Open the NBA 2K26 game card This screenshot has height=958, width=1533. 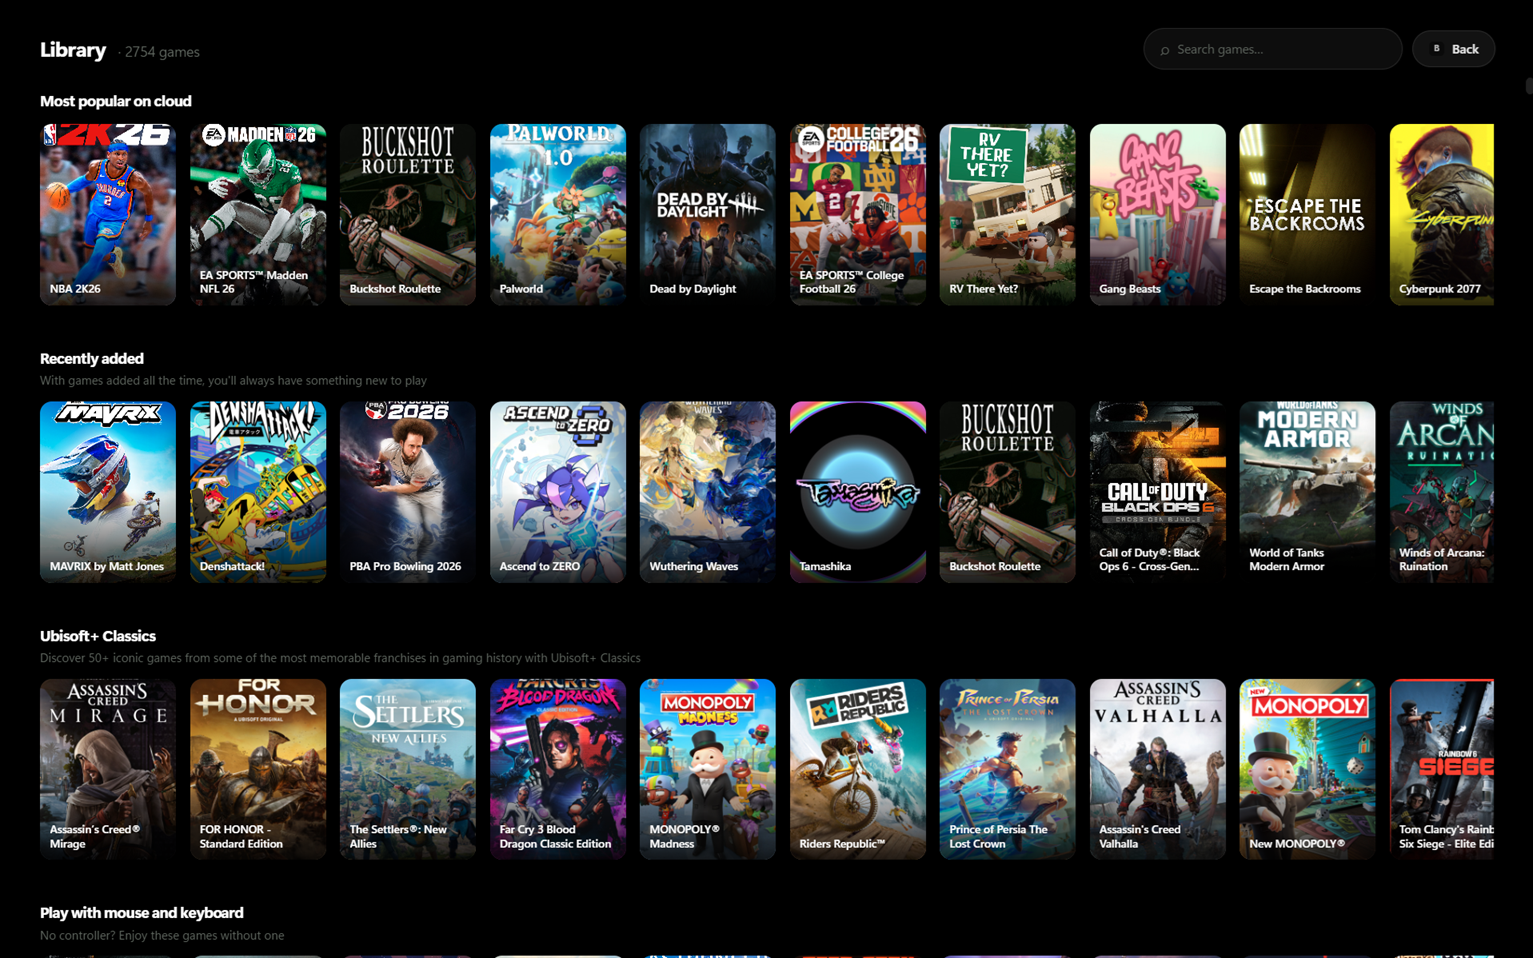pyautogui.click(x=108, y=214)
